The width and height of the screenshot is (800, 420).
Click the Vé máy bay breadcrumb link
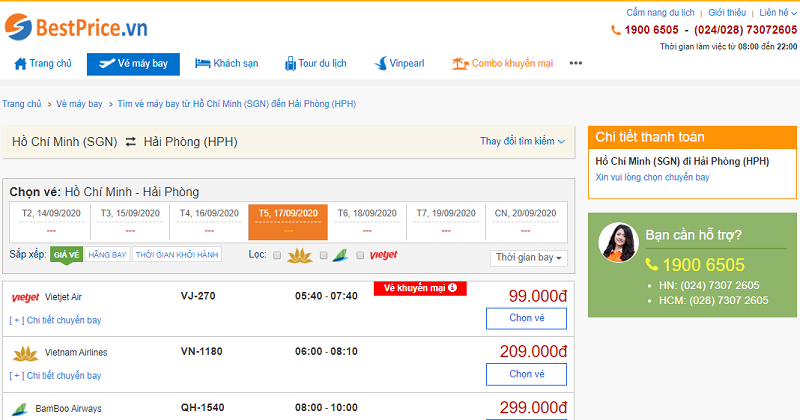79,104
